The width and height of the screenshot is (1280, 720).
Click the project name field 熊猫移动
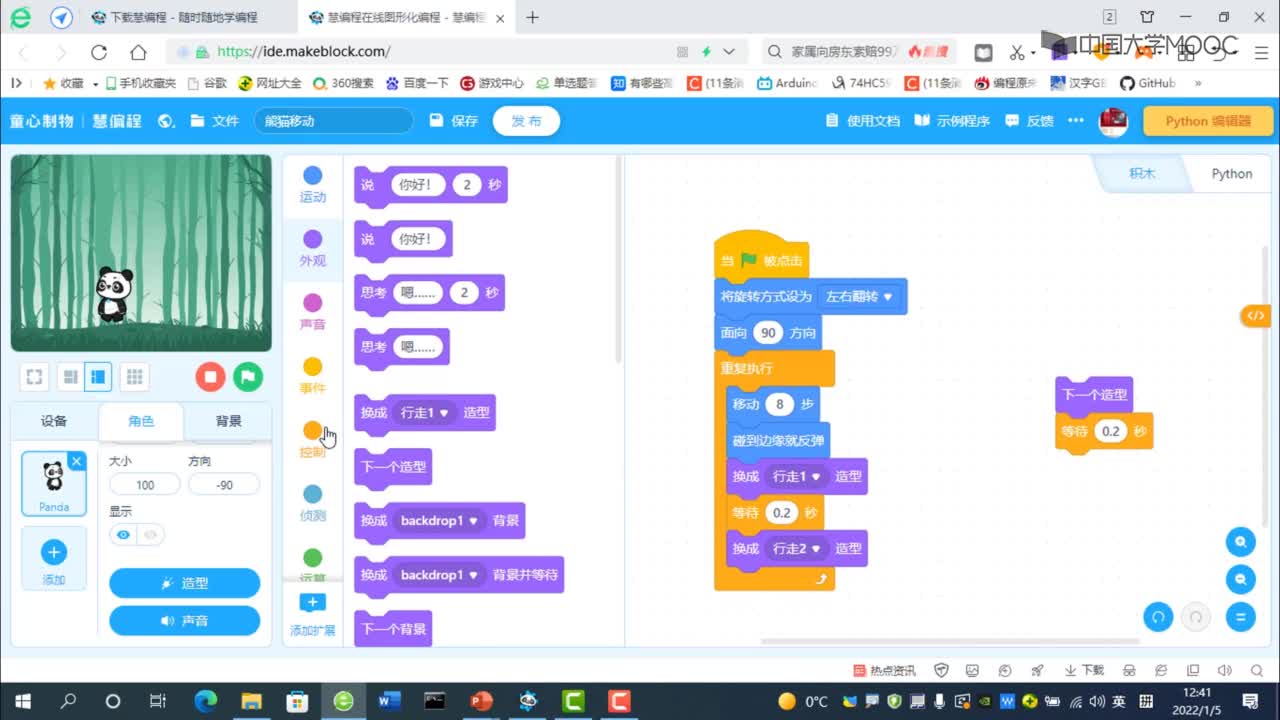[334, 121]
